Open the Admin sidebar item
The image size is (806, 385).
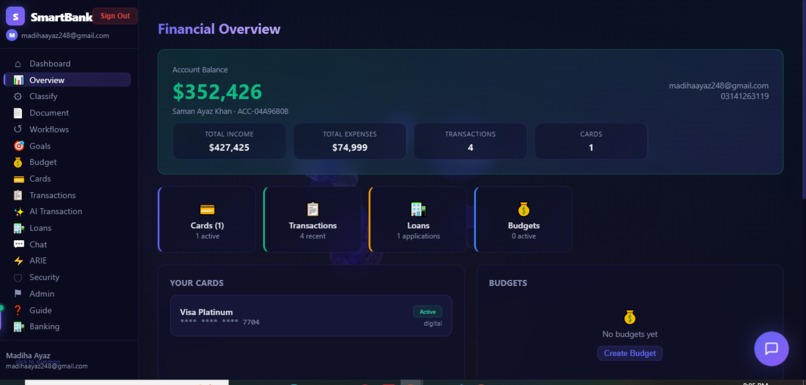pyautogui.click(x=67, y=294)
